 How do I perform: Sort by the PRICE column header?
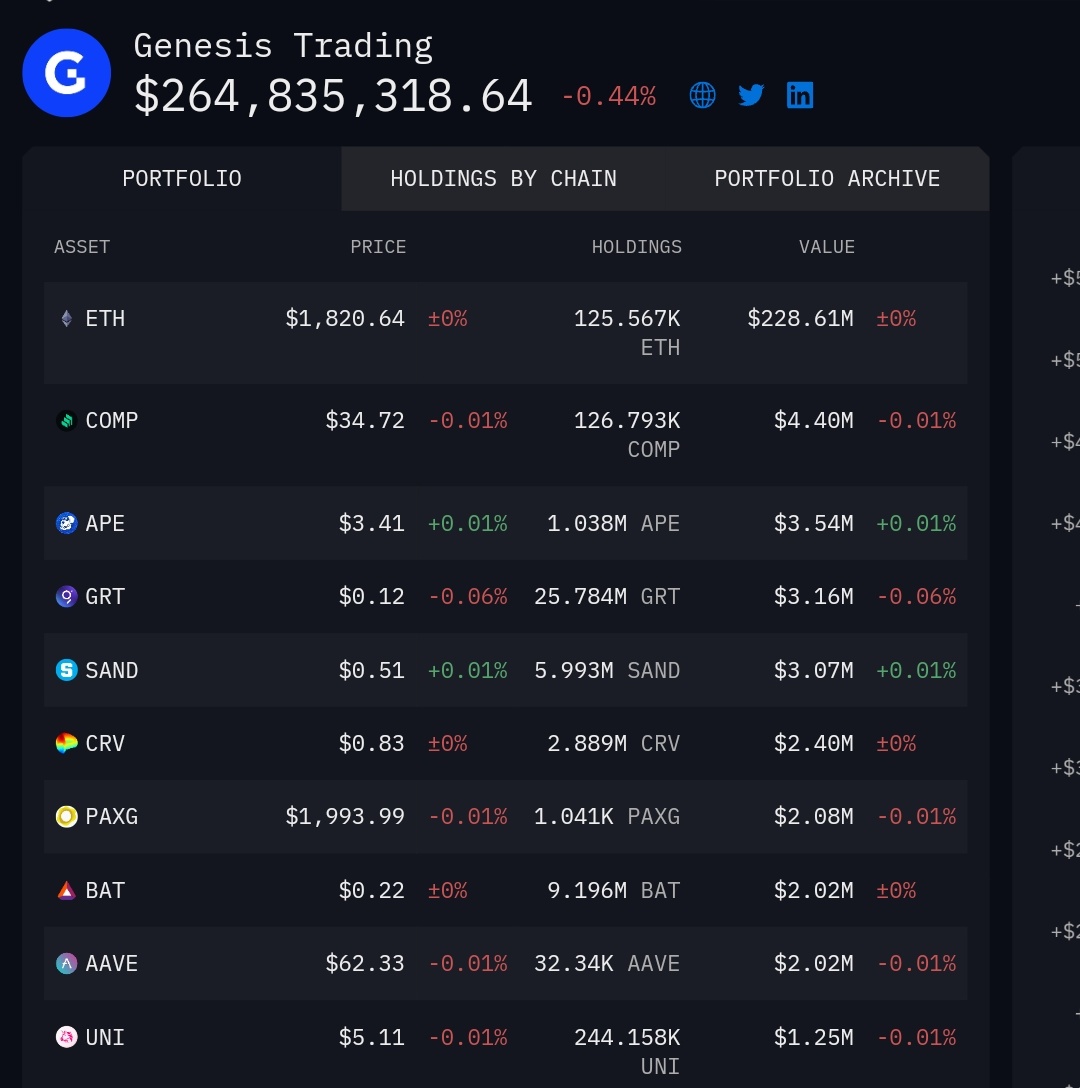click(x=378, y=247)
